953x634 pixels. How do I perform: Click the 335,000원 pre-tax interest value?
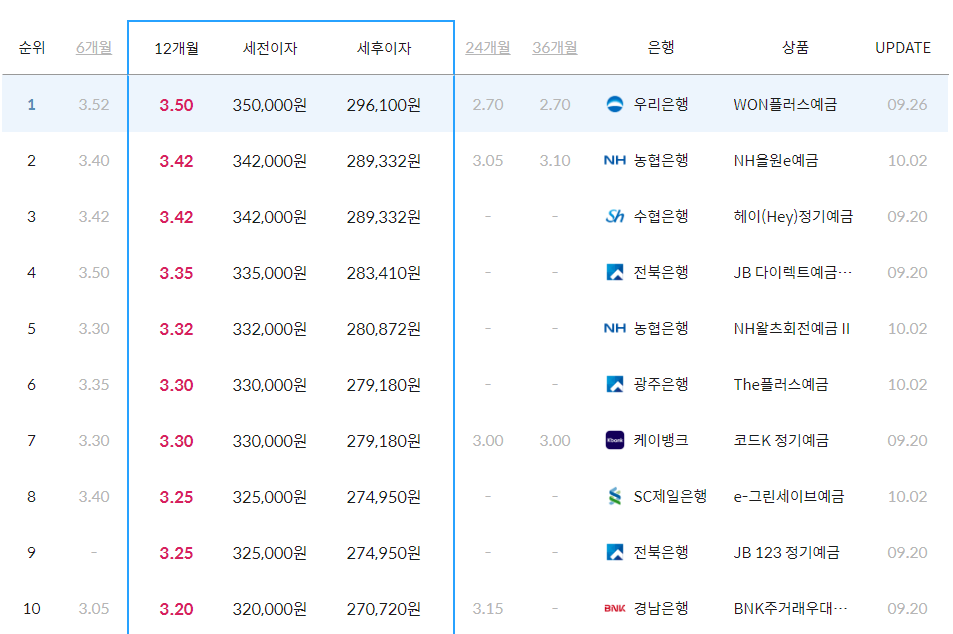pyautogui.click(x=269, y=273)
